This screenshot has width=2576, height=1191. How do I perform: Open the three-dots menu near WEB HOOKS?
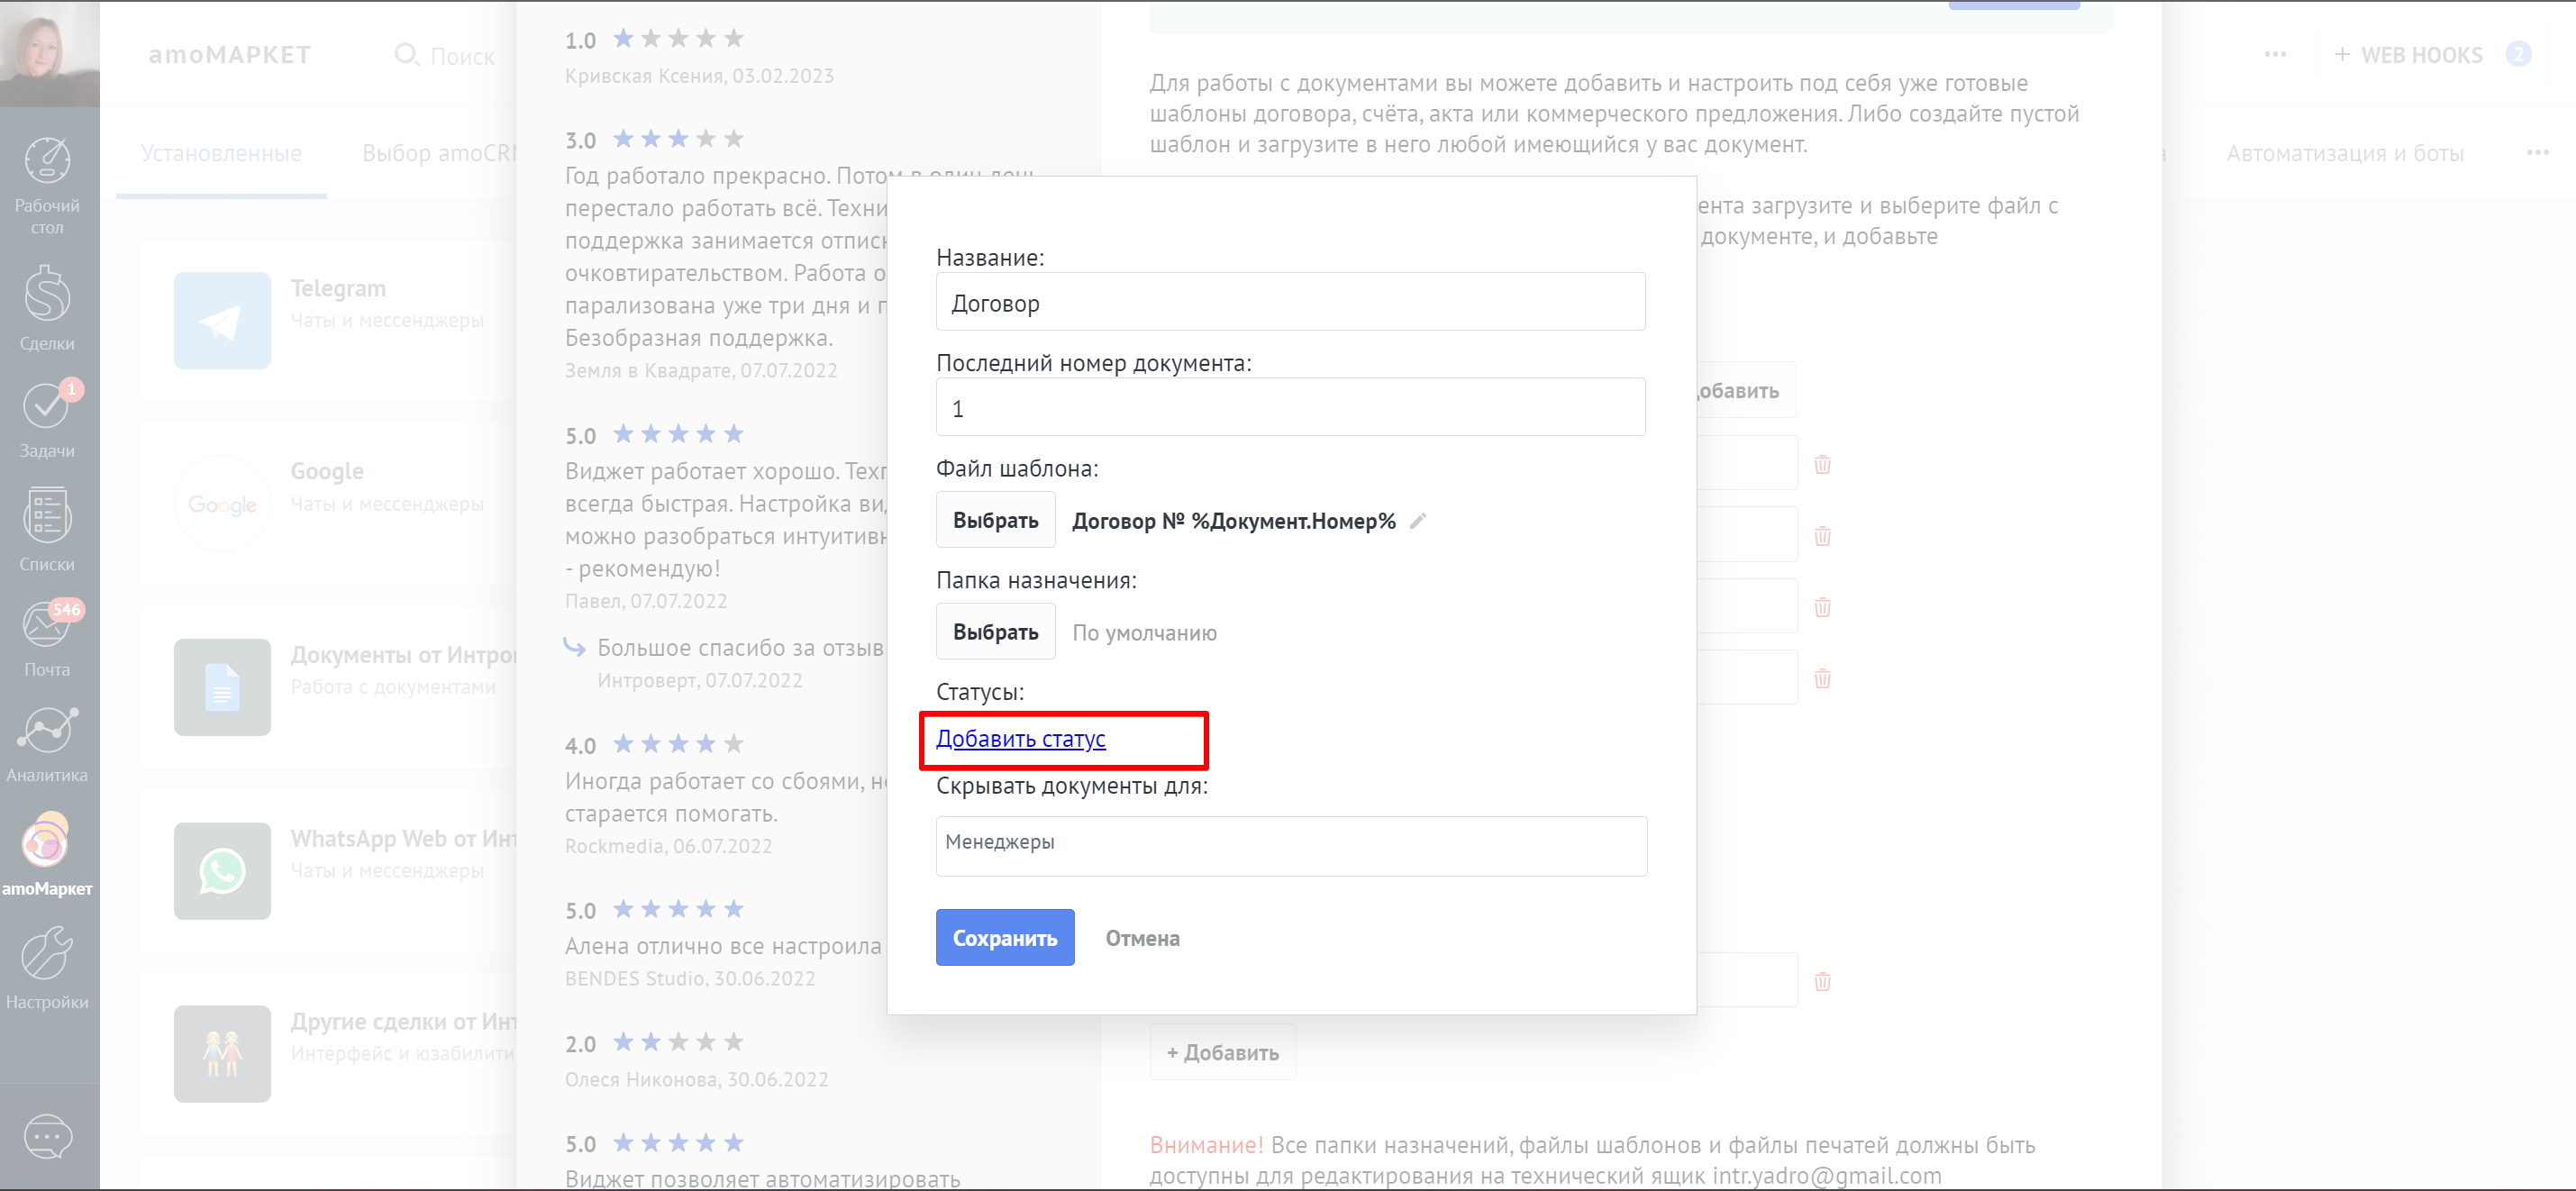(2276, 54)
